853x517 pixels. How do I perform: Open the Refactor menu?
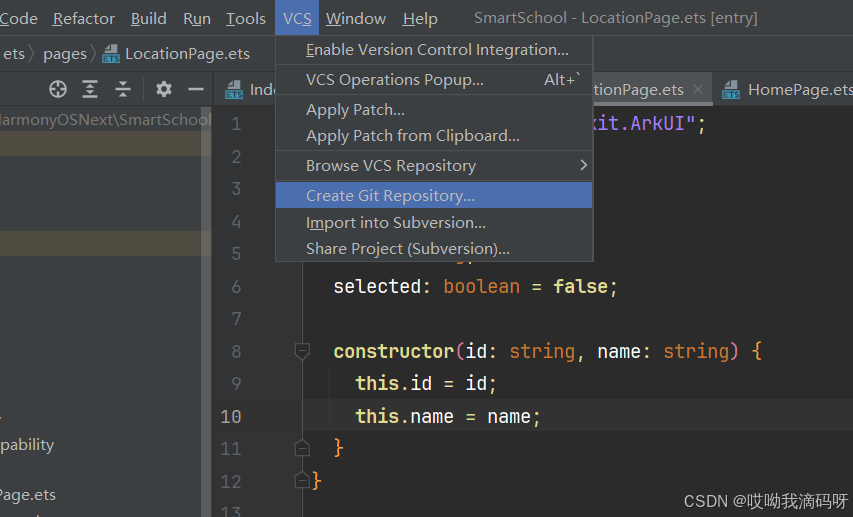[x=84, y=19]
